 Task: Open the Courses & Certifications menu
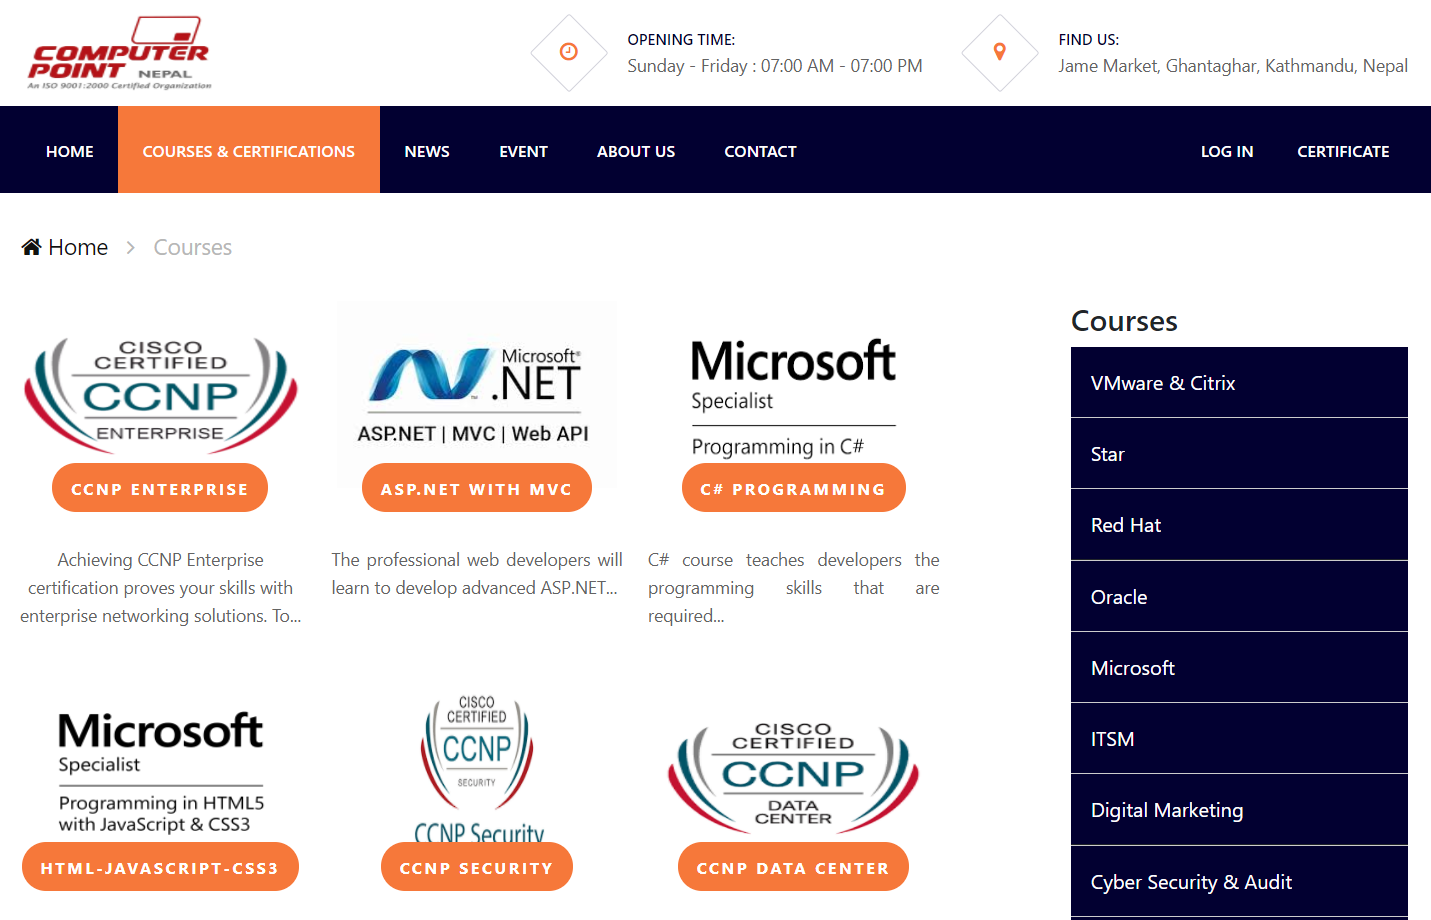click(x=248, y=151)
